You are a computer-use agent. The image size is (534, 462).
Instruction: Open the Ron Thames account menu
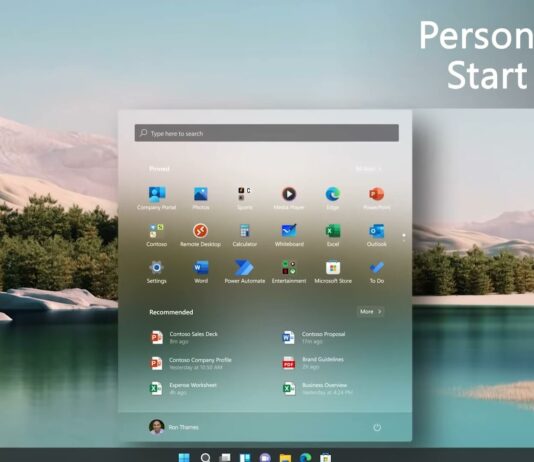tap(174, 427)
